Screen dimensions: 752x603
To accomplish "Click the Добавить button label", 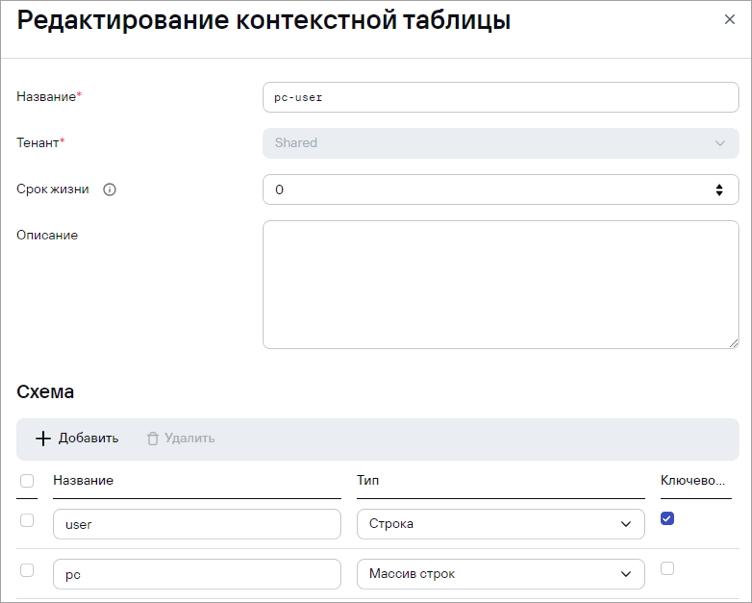I will pyautogui.click(x=88, y=438).
